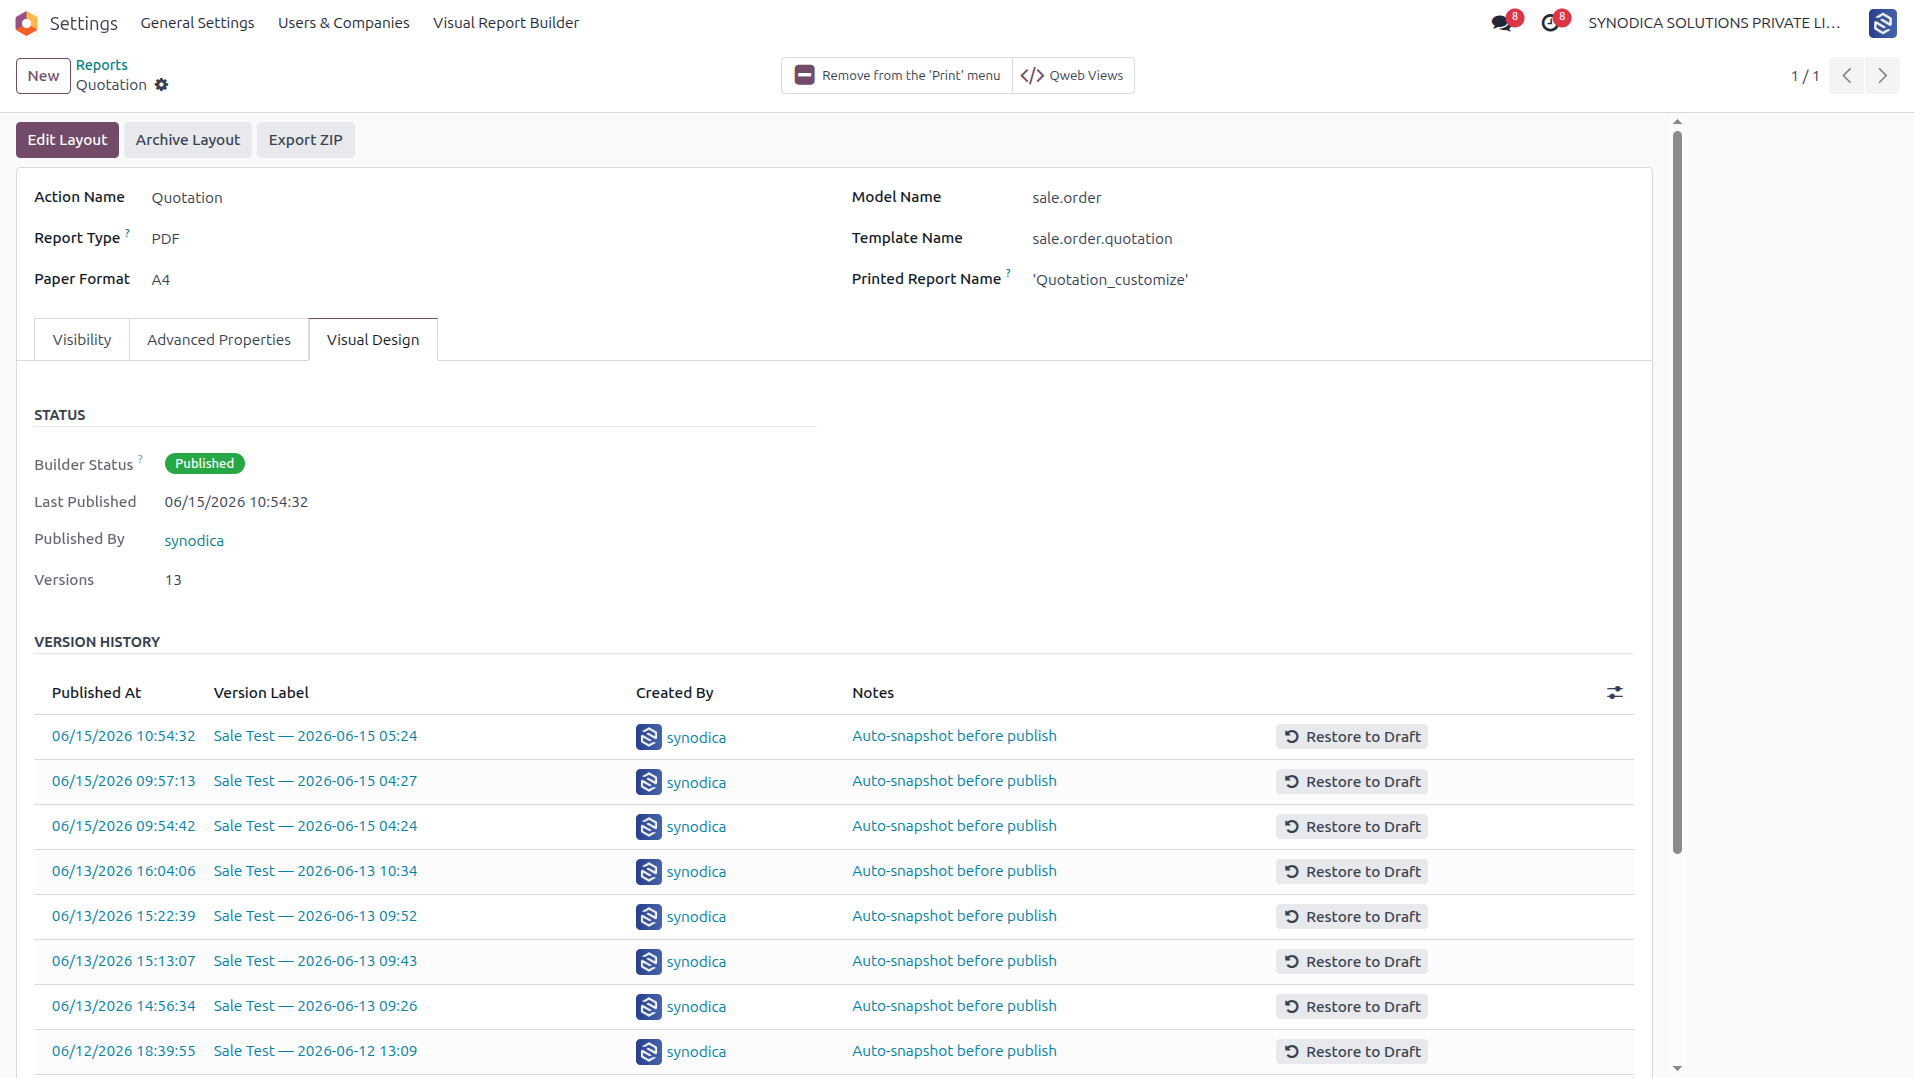Open the Odoo home menu logo
Image resolution: width=1914 pixels, height=1078 pixels.
27,23
